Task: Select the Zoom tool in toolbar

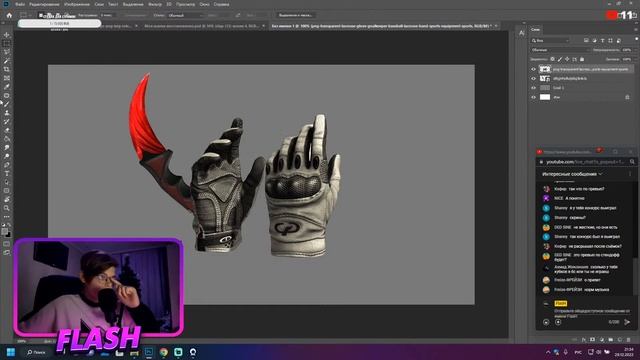Action: coord(7,208)
